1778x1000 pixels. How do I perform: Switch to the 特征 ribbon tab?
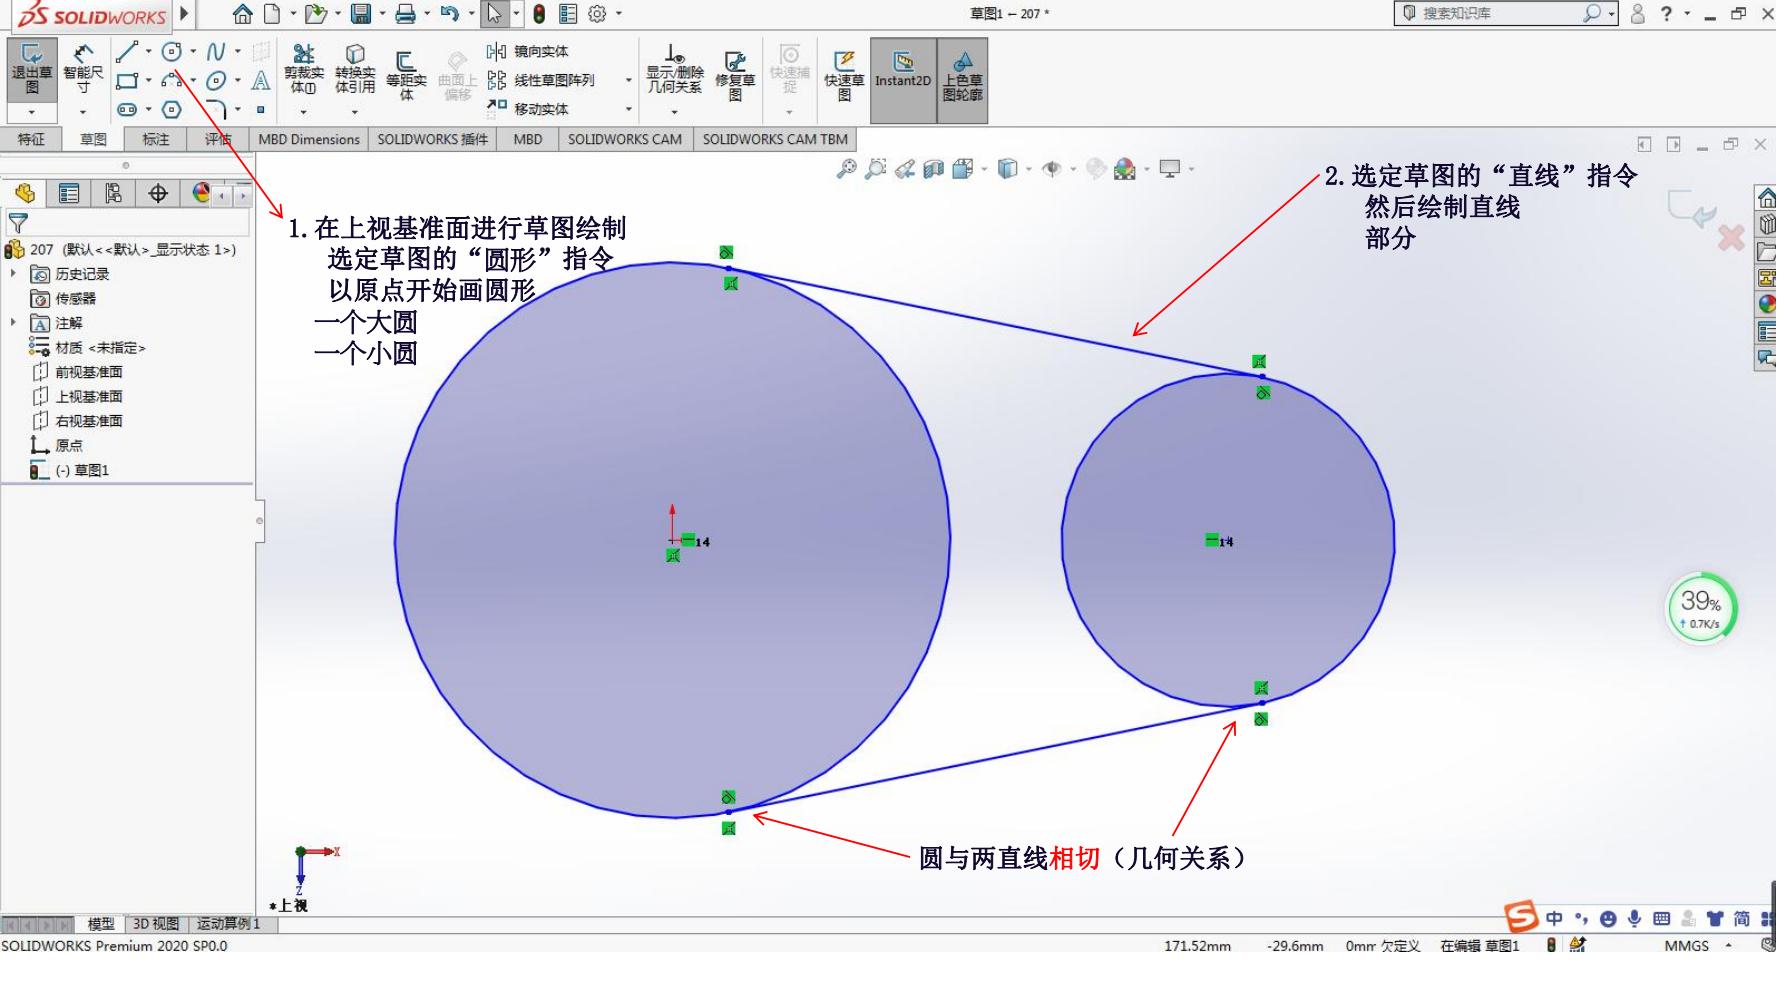[31, 139]
